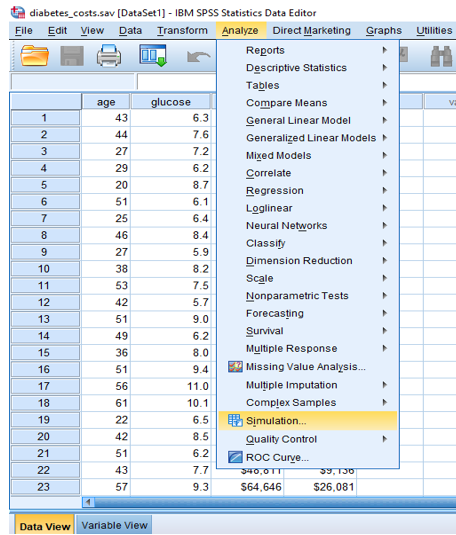The width and height of the screenshot is (456, 535).
Task: Select row header 23
Action: tap(45, 487)
